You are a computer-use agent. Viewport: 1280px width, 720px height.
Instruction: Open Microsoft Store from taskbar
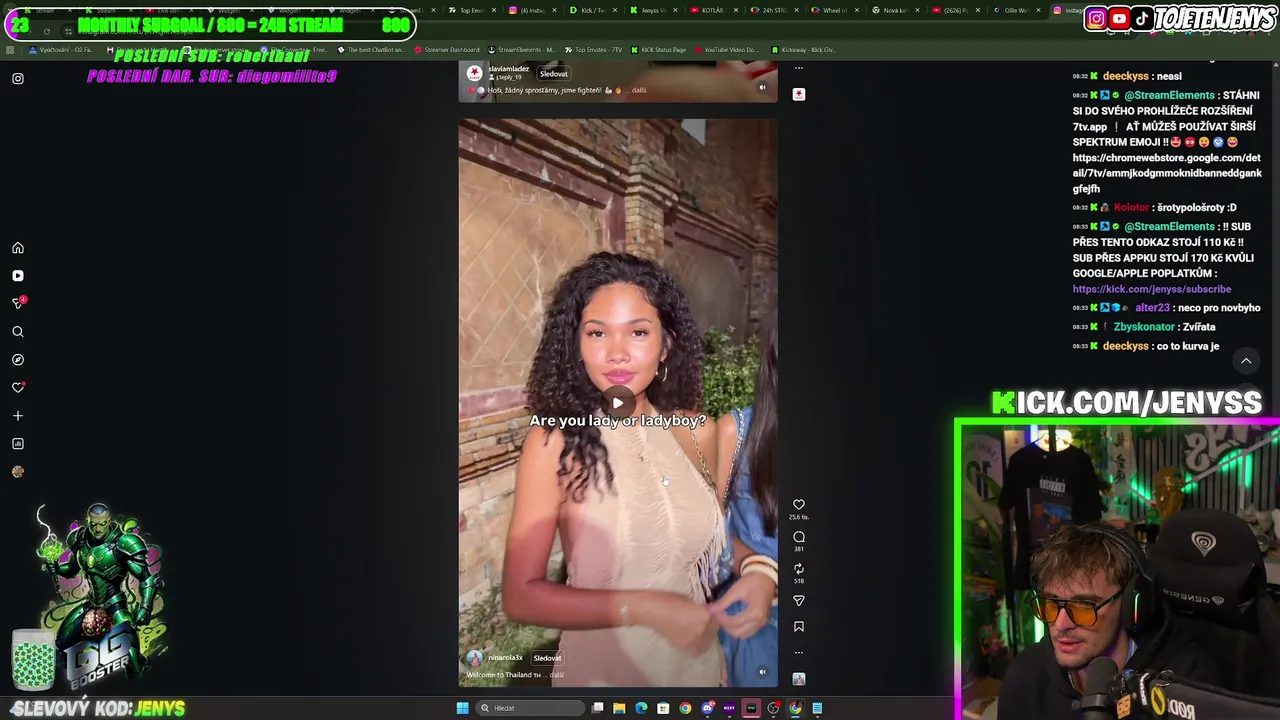(x=663, y=708)
